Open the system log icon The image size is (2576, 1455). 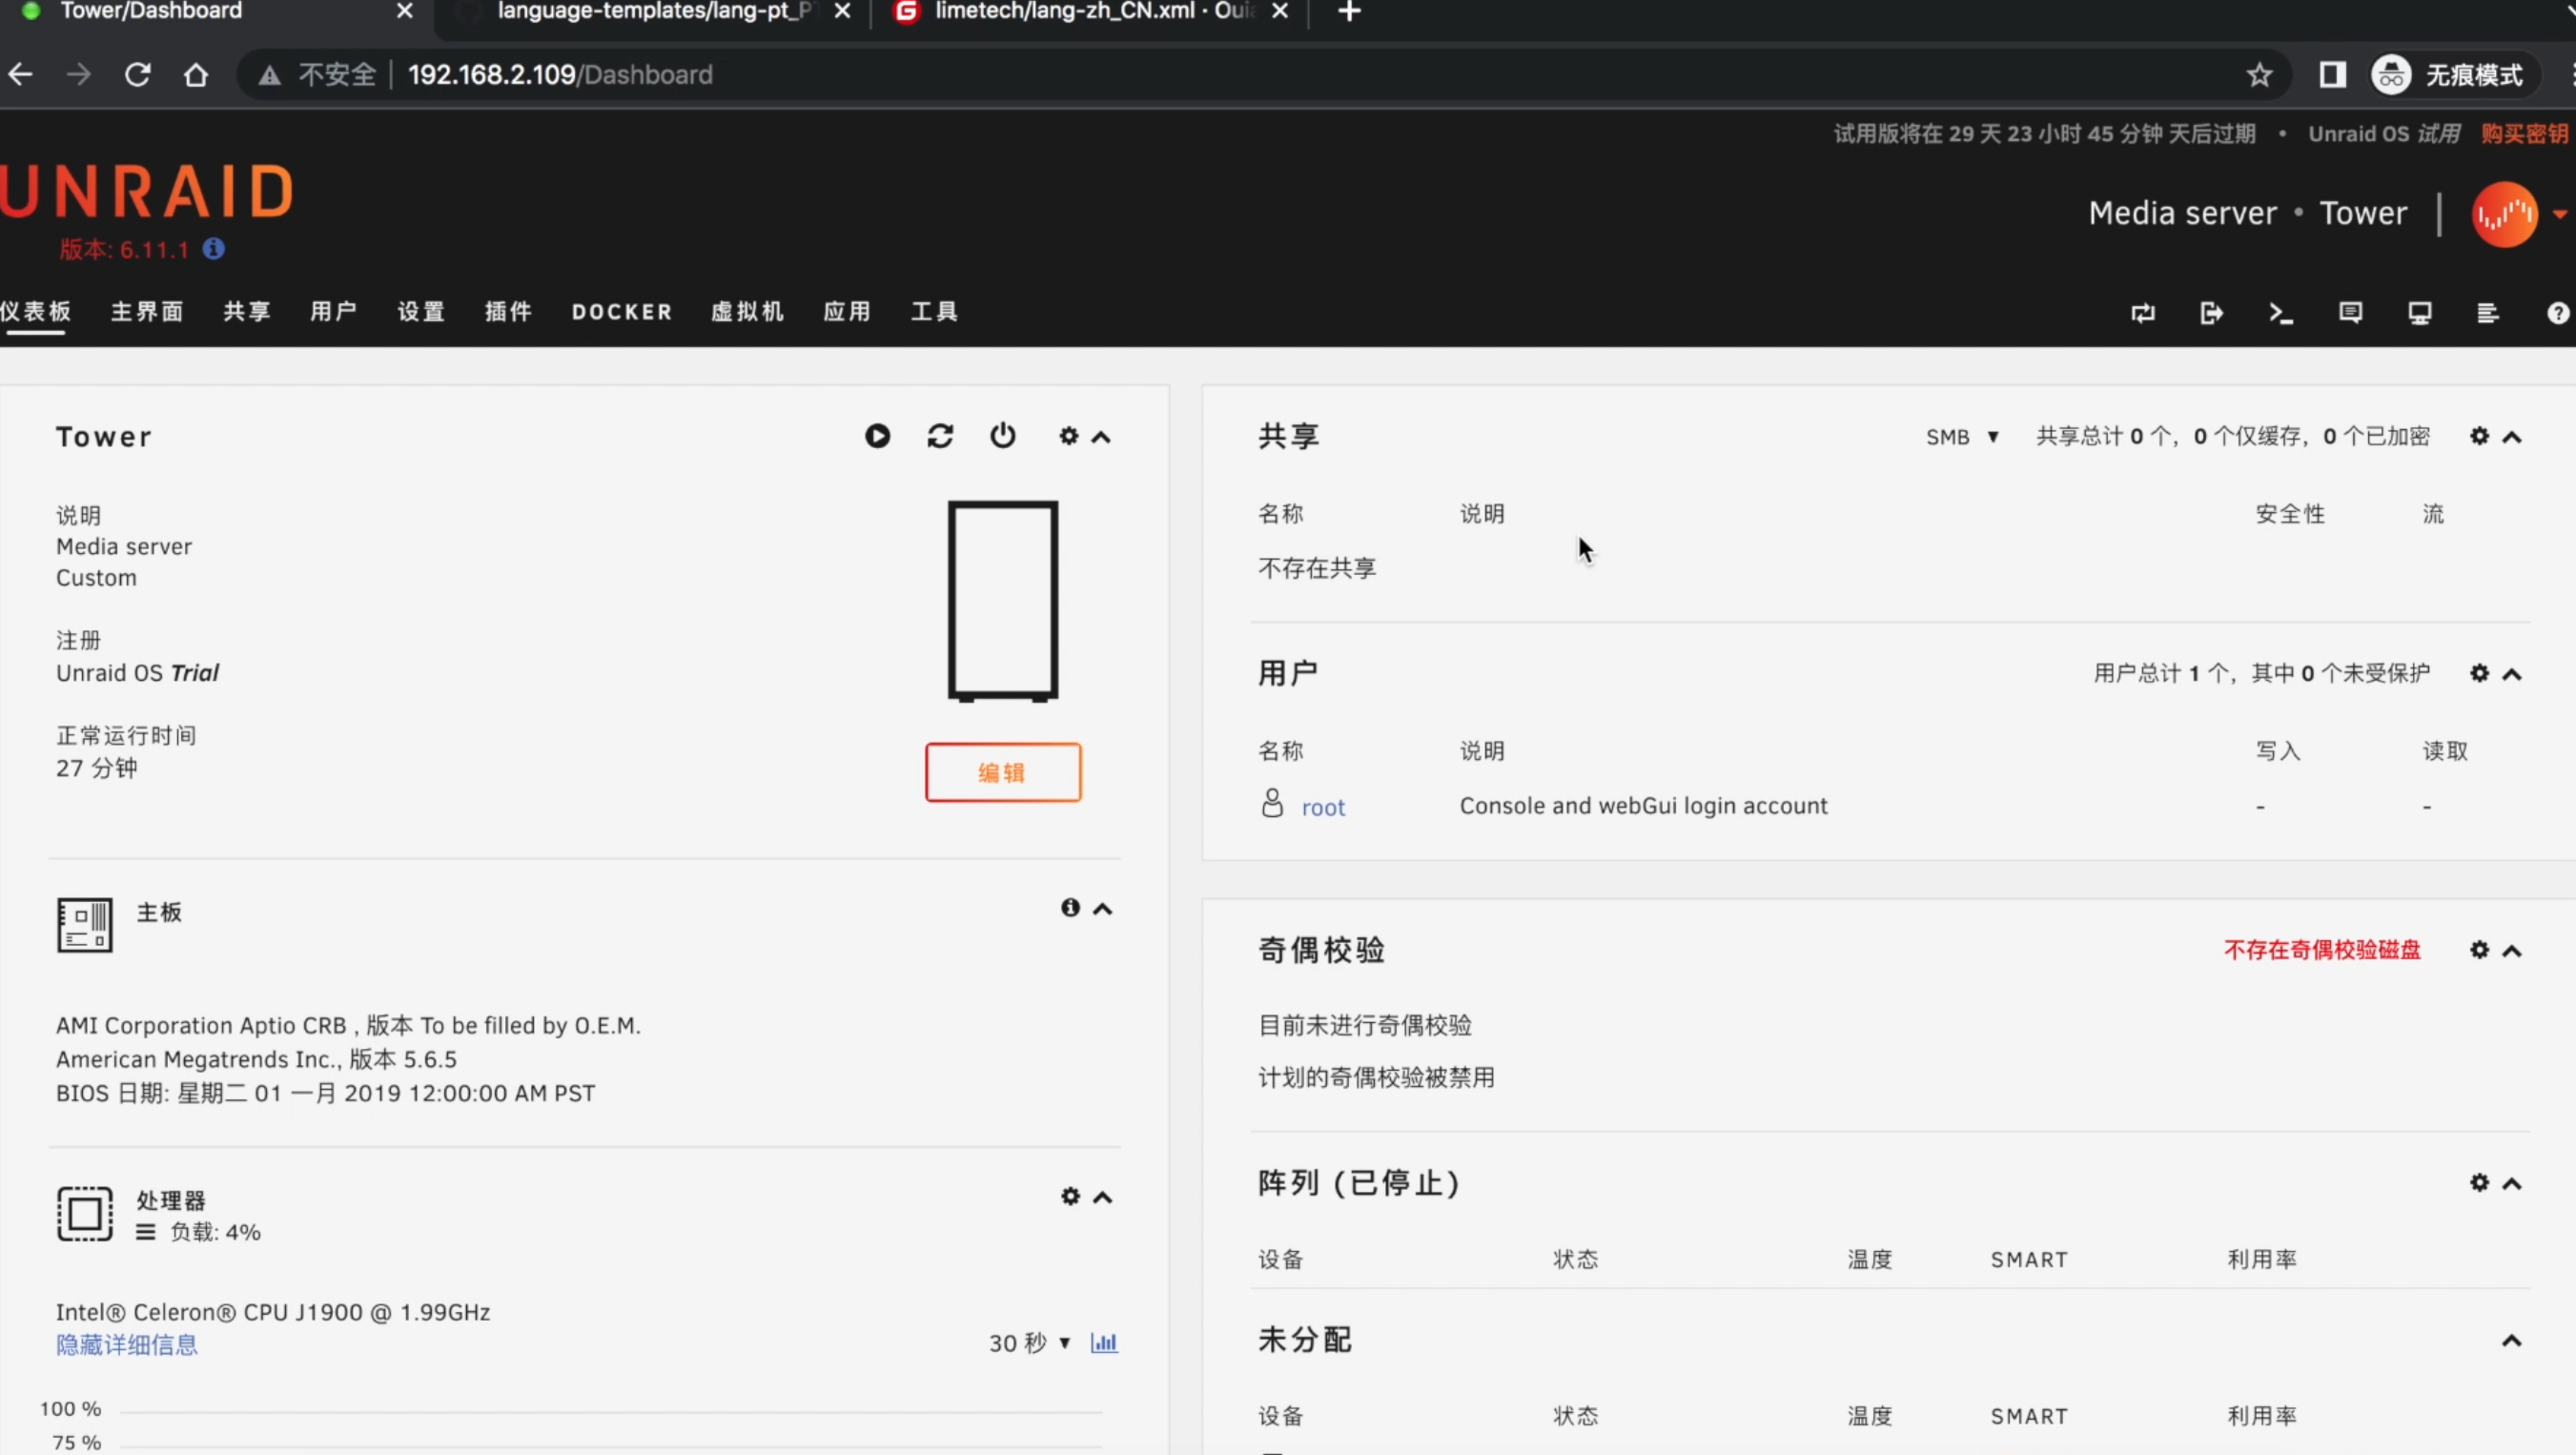point(2488,313)
